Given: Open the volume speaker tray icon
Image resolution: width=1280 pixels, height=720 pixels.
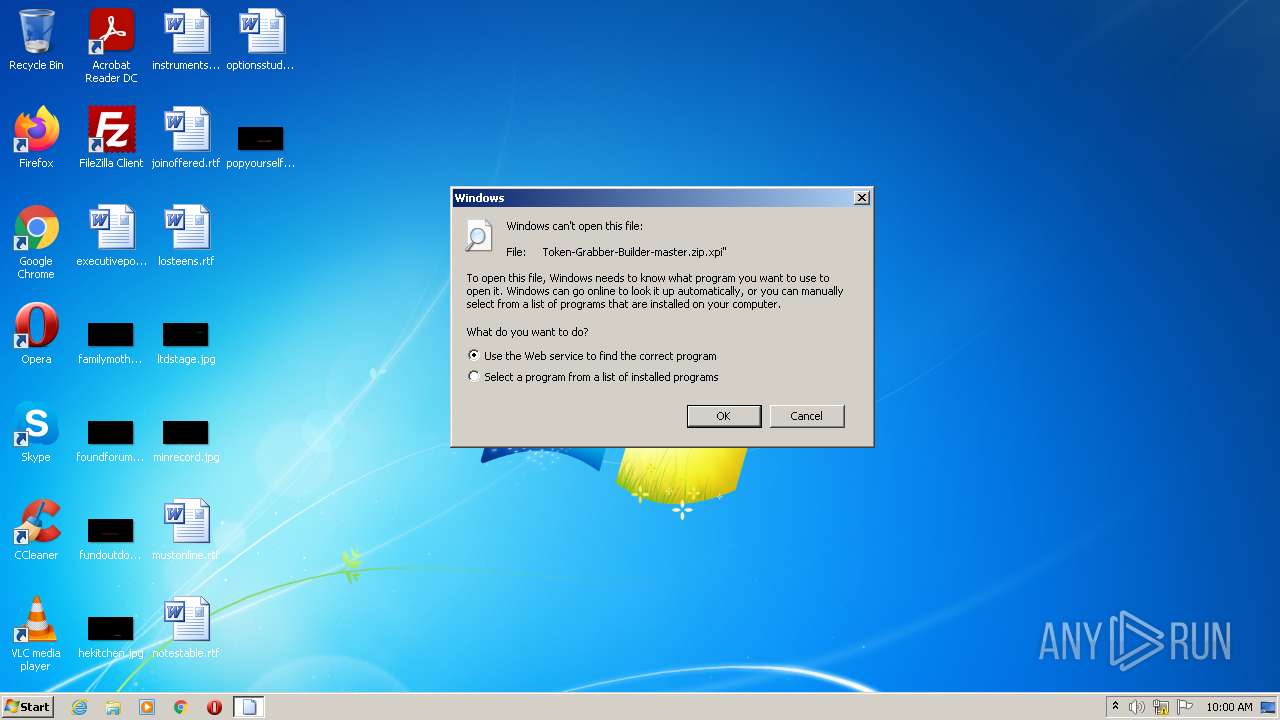Looking at the screenshot, I should coord(1136,707).
